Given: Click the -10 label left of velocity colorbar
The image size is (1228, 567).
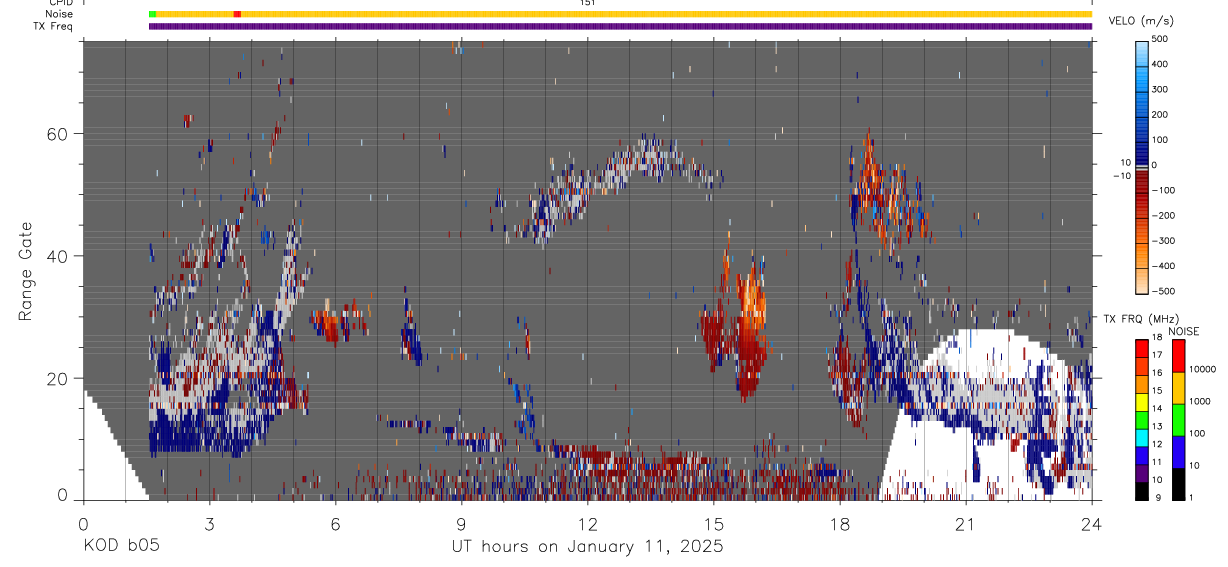Looking at the screenshot, I should click(1120, 175).
